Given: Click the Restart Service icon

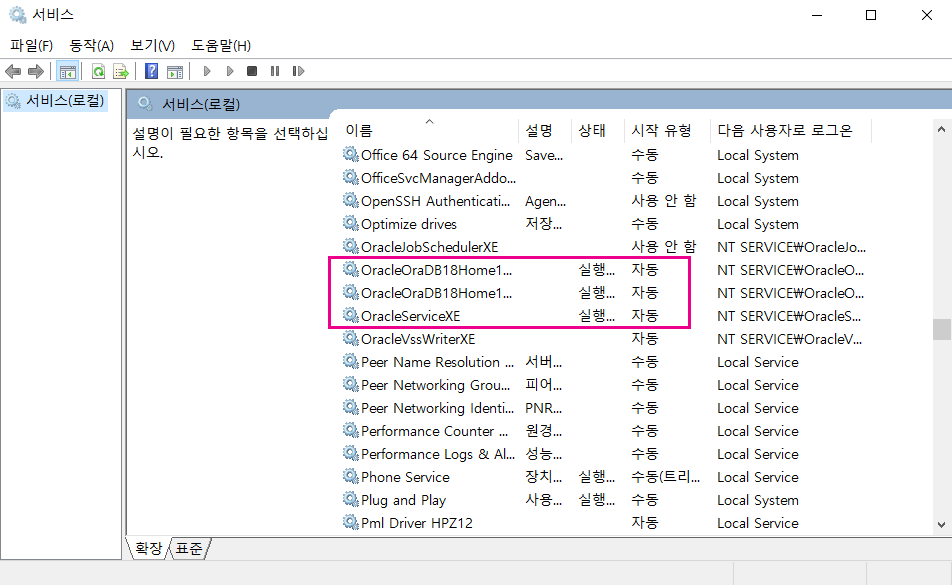Looking at the screenshot, I should coord(298,72).
